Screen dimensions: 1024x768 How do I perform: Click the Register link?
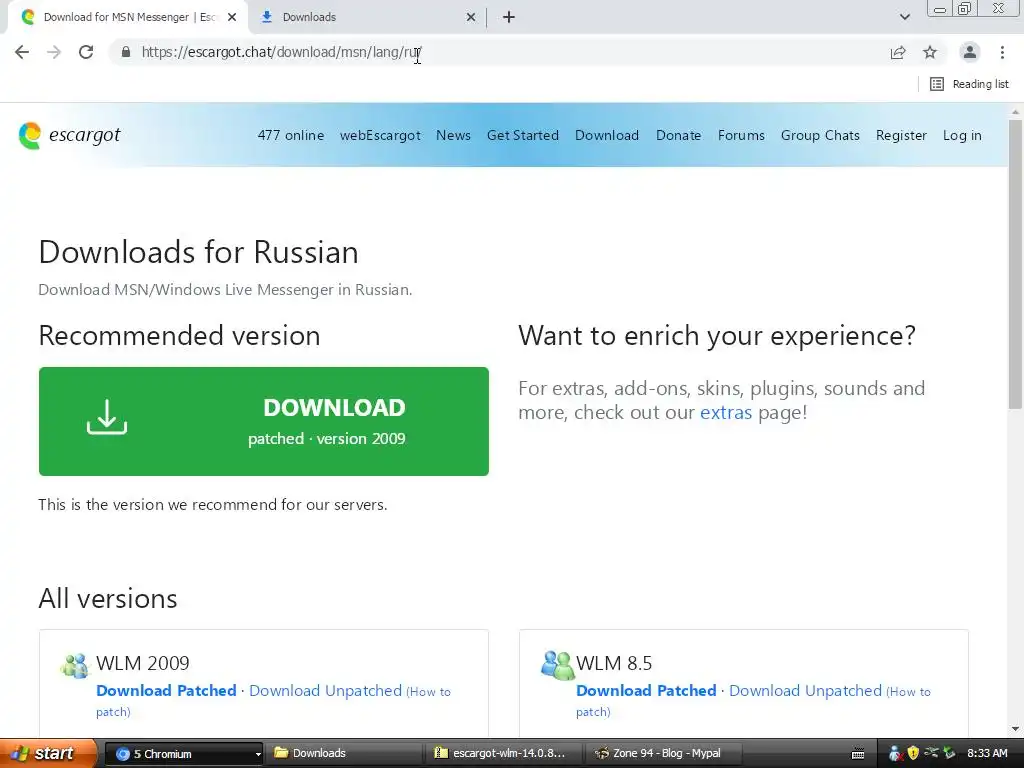pyautogui.click(x=901, y=135)
